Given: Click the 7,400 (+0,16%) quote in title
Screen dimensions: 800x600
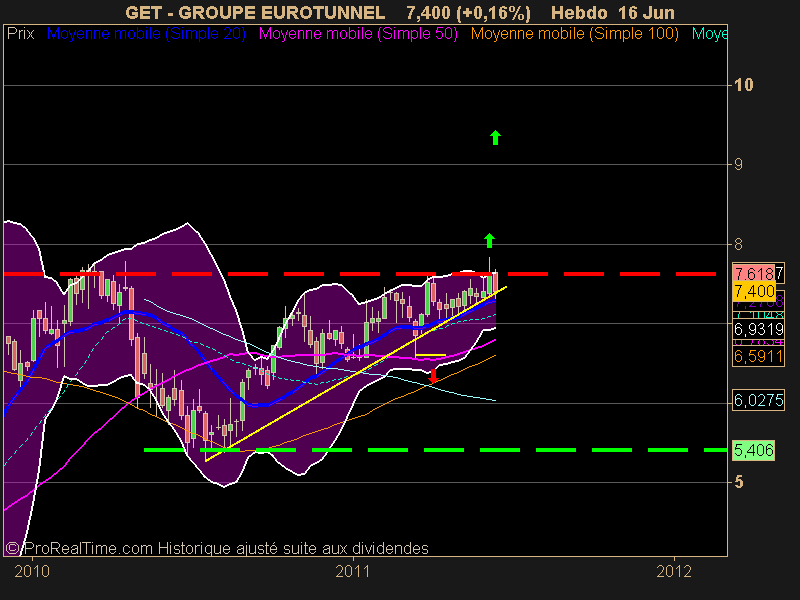Looking at the screenshot, I should coord(468,12).
